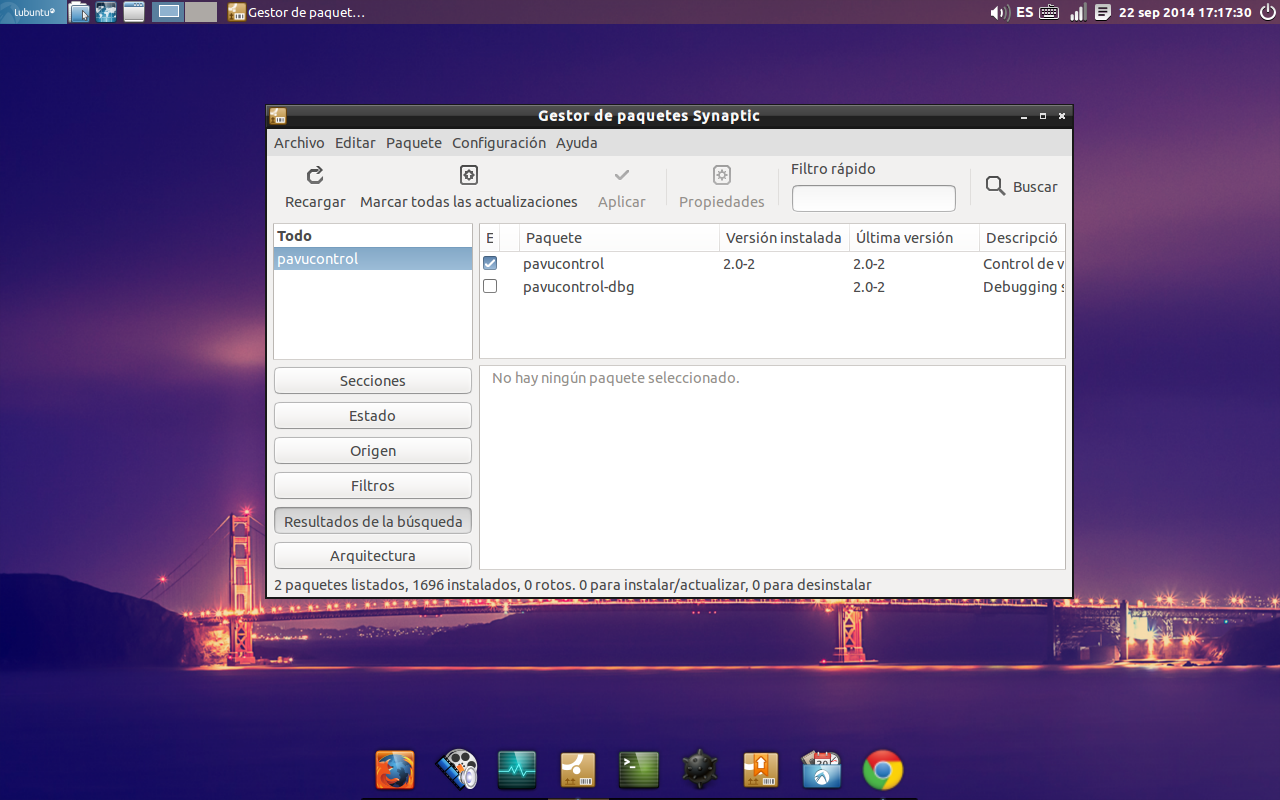The height and width of the screenshot is (800, 1280).
Task: Switch to the Secciones filter view
Action: [372, 380]
